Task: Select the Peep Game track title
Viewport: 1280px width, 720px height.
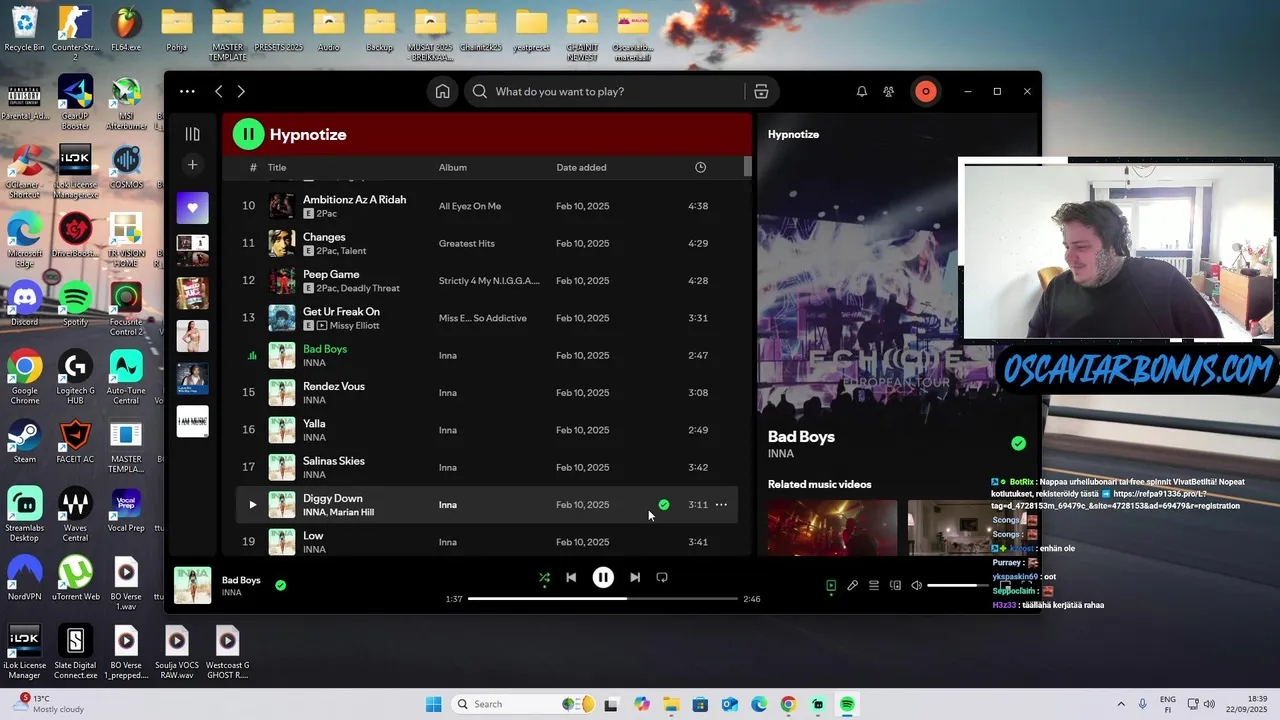Action: point(331,274)
